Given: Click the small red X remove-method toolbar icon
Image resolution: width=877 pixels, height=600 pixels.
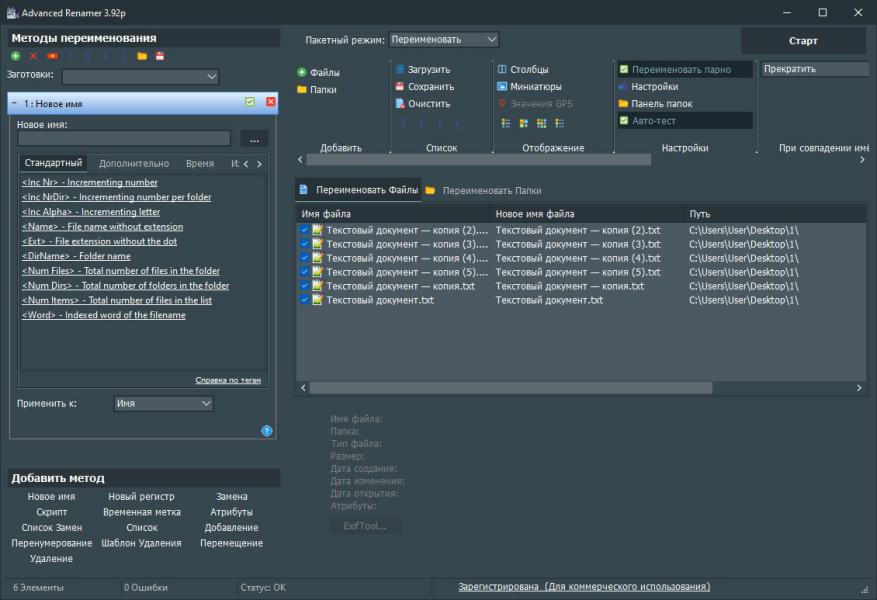Looking at the screenshot, I should click(x=34, y=56).
